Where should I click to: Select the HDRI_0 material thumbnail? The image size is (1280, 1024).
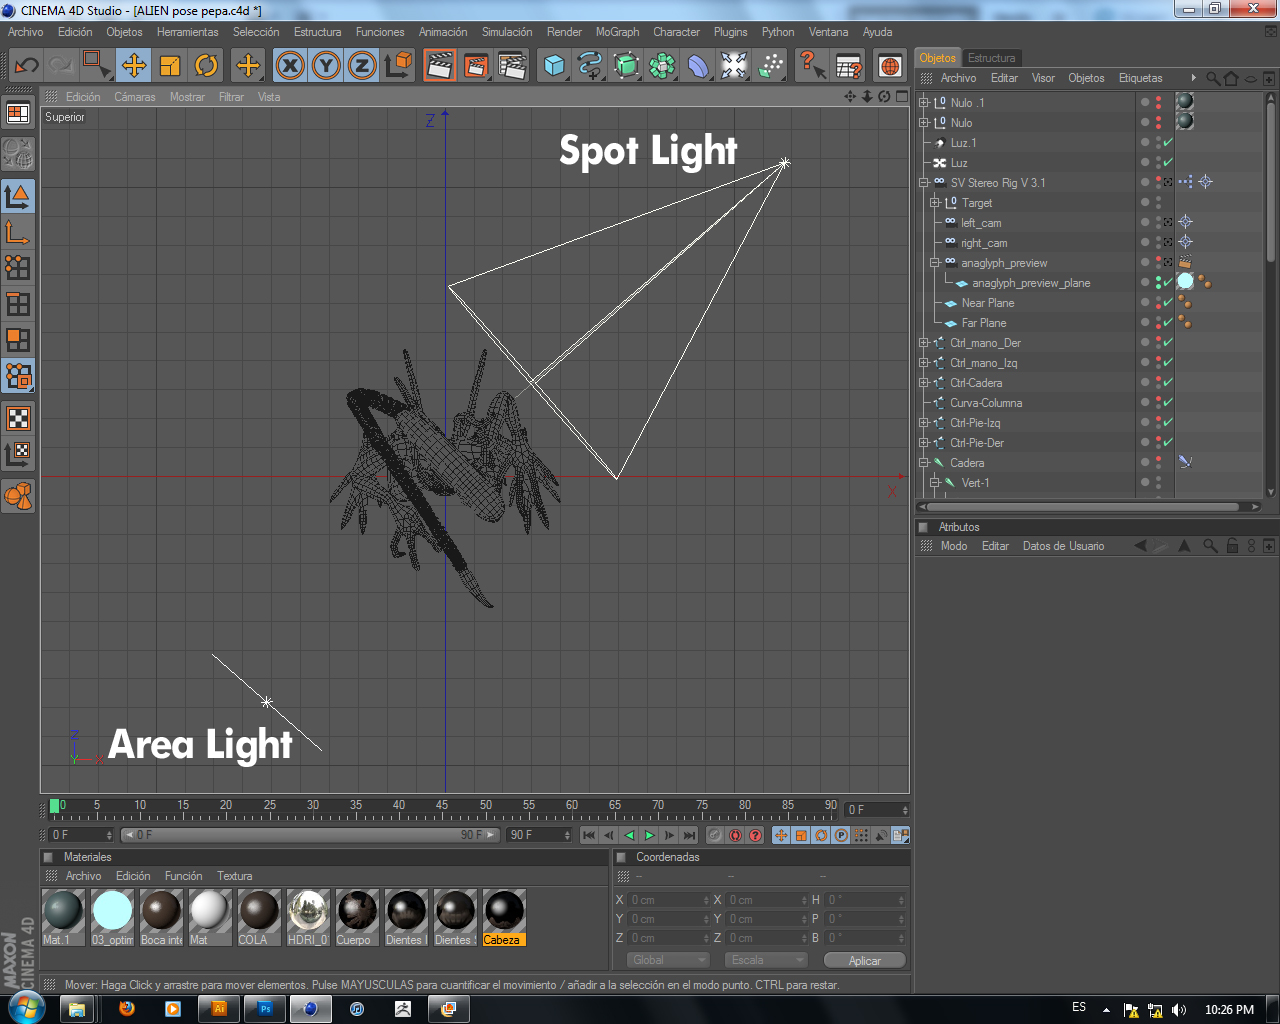(x=308, y=918)
